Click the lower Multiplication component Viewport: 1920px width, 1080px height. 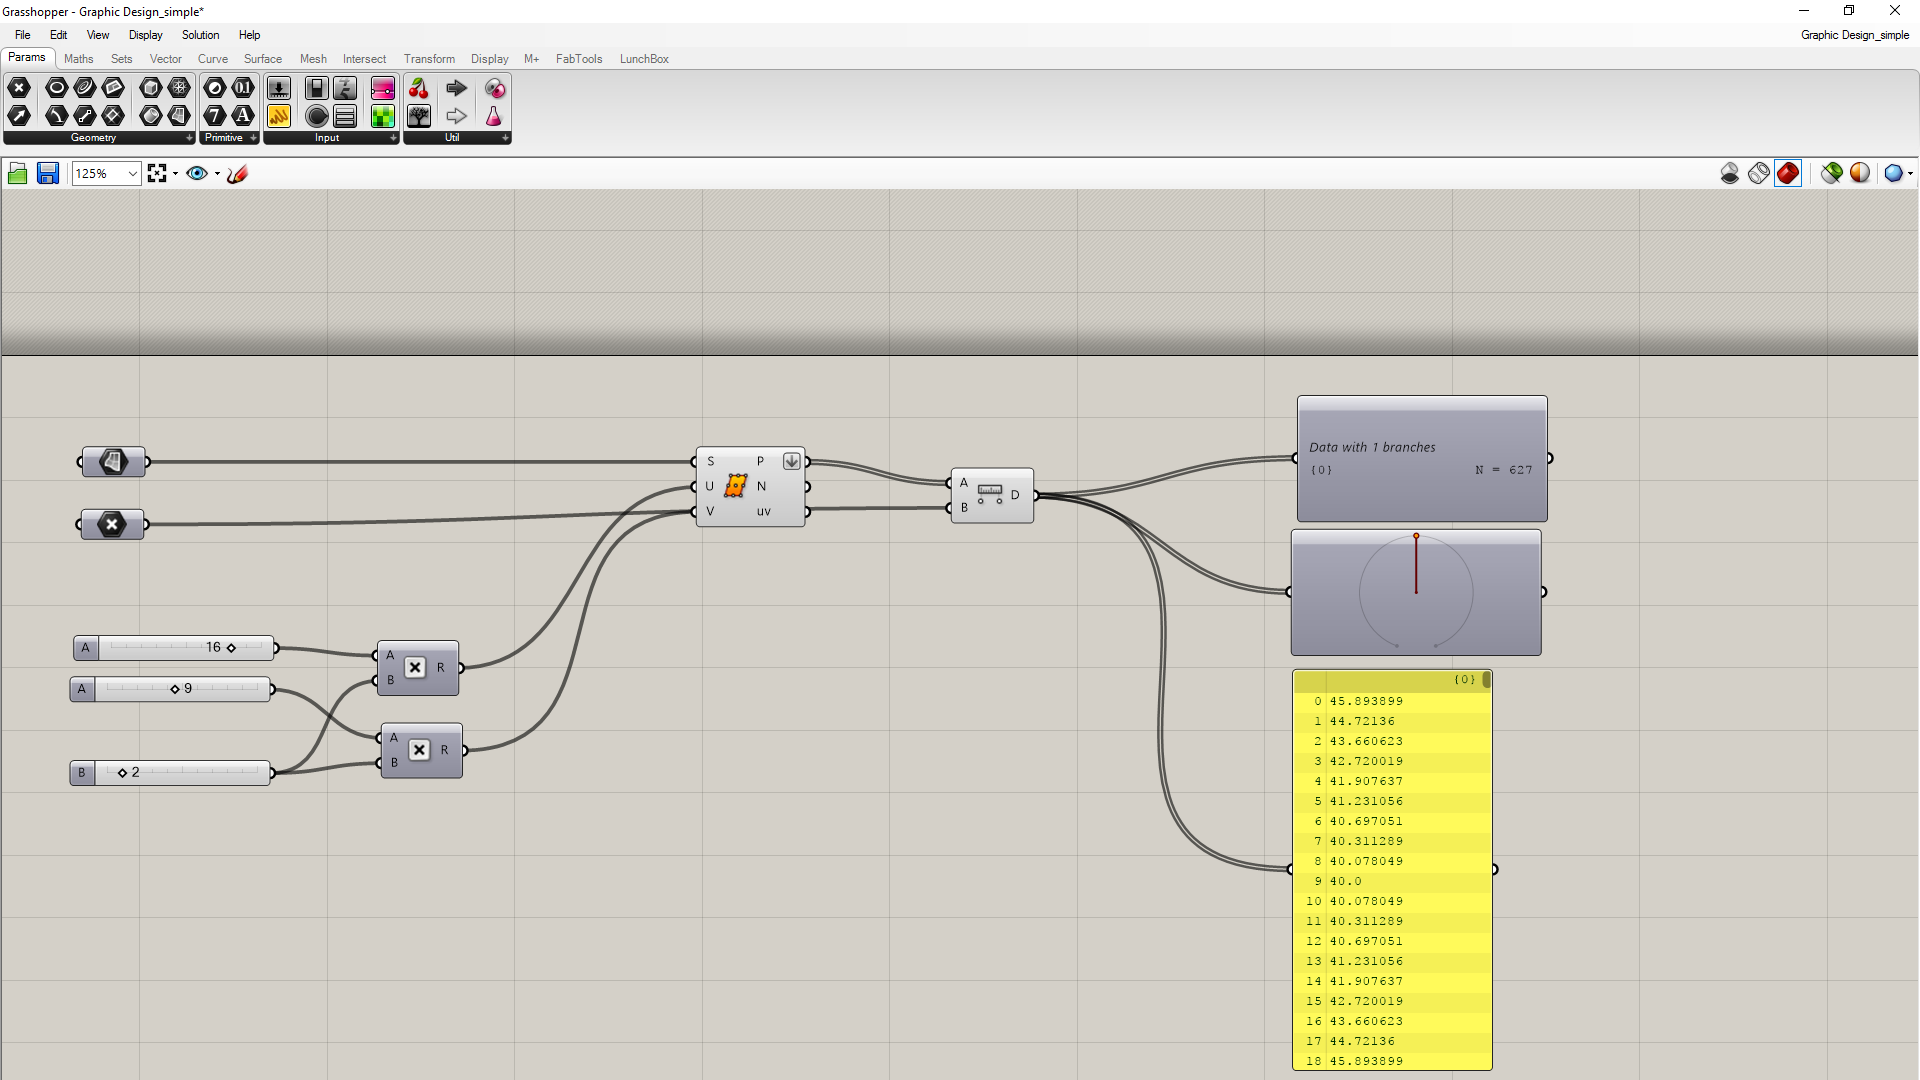[421, 750]
